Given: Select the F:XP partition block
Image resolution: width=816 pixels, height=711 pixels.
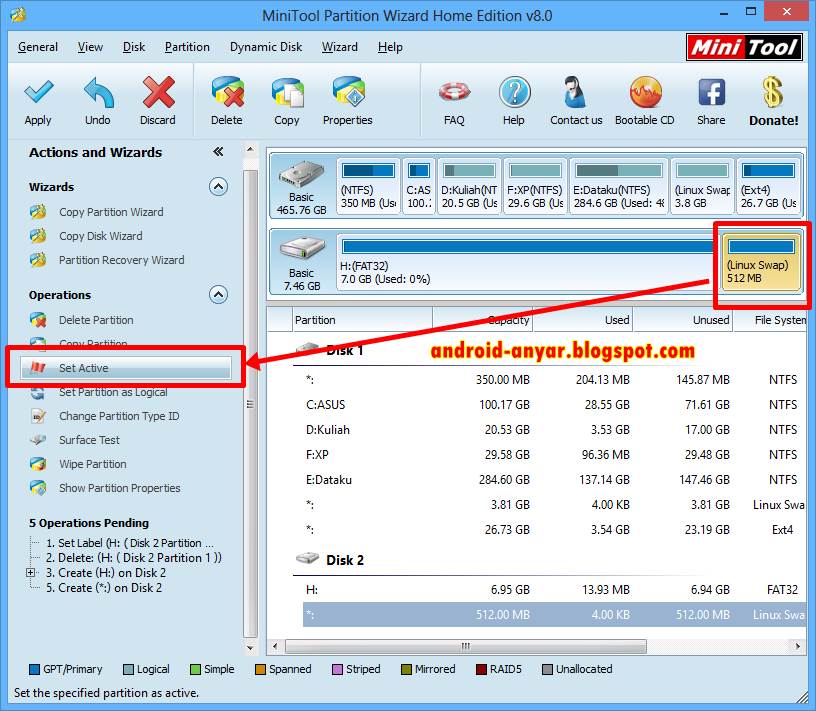Looking at the screenshot, I should [535, 185].
